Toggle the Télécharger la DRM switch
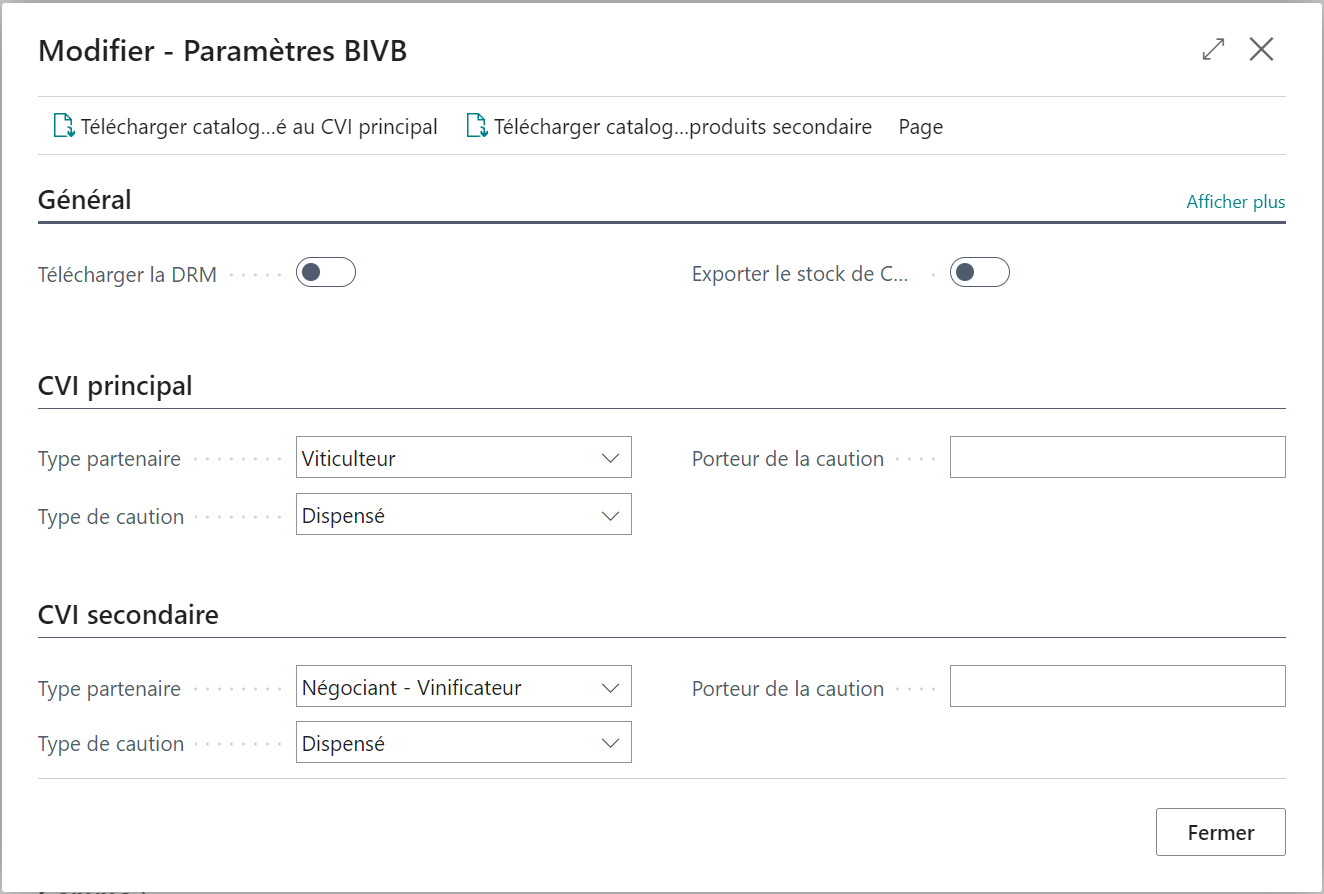This screenshot has width=1324, height=894. [326, 272]
